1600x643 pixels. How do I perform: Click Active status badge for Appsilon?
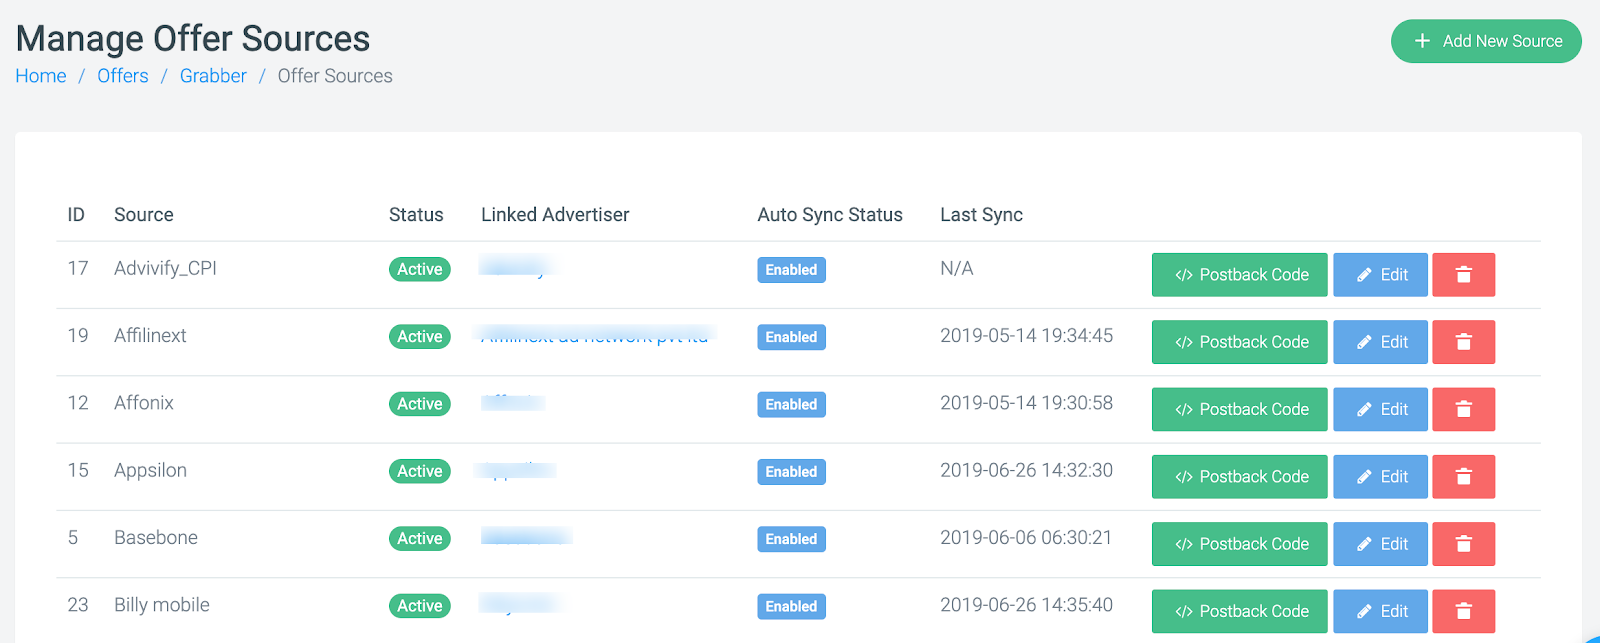(420, 471)
